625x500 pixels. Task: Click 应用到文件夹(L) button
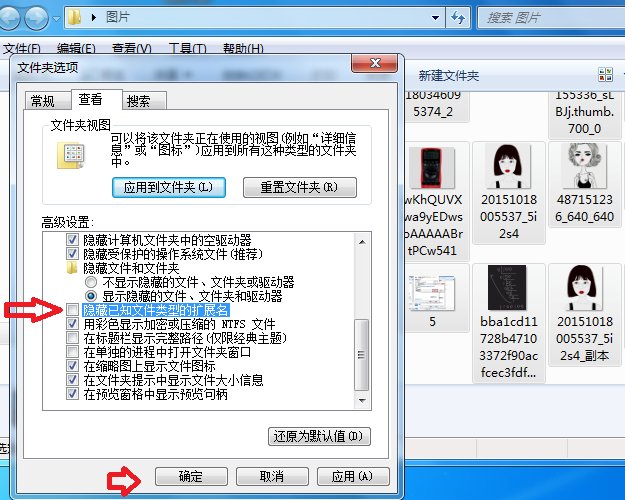pyautogui.click(x=169, y=187)
